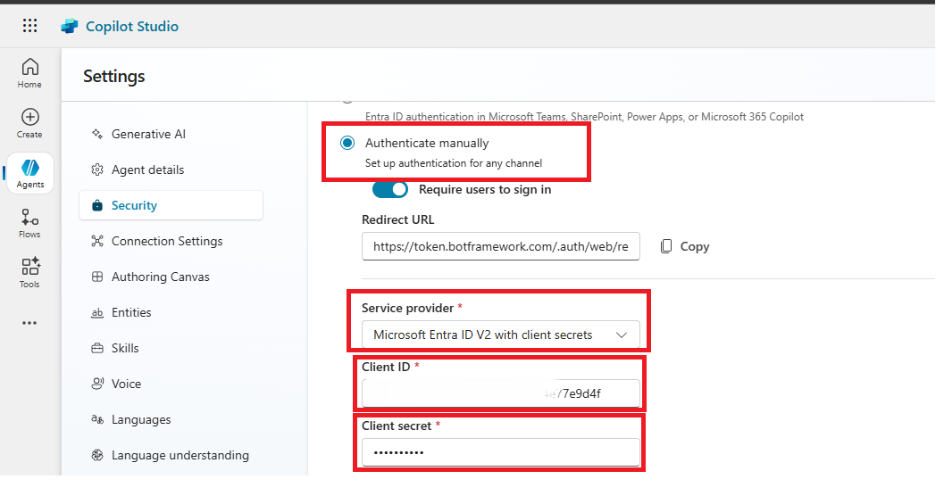Open the app launcher waffle icon
The height and width of the screenshot is (496, 936).
pos(30,26)
